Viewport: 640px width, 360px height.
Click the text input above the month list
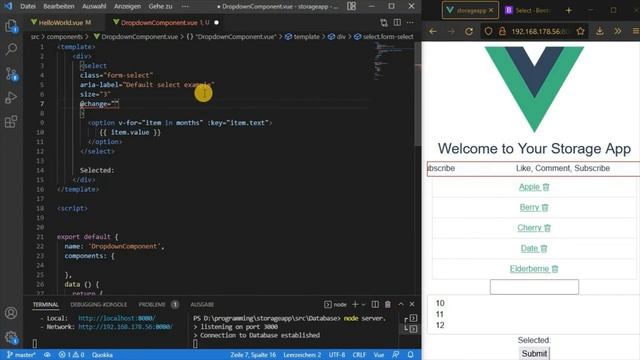(x=534, y=287)
